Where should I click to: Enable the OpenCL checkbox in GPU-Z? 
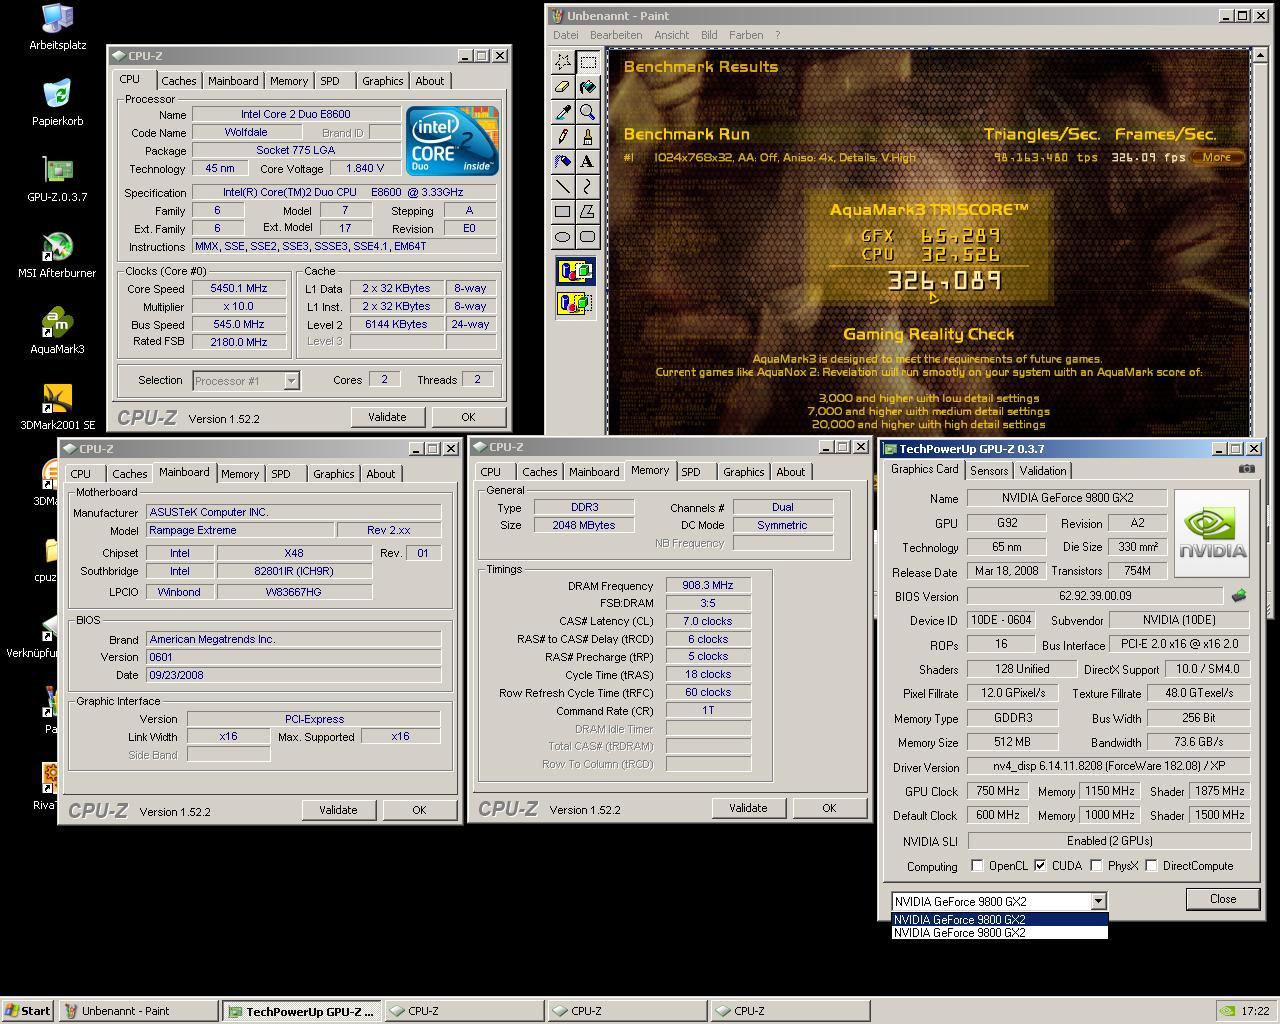click(x=978, y=866)
